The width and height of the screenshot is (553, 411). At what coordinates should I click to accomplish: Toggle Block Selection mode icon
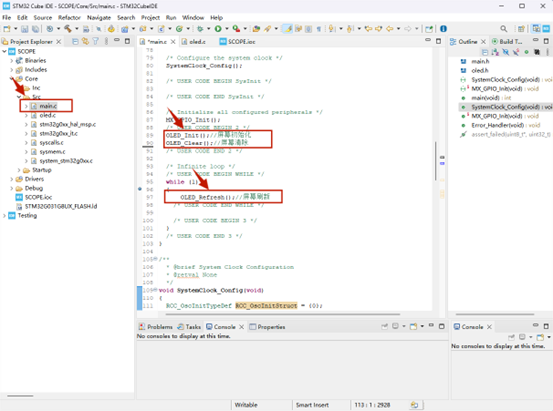pyautogui.click(x=308, y=29)
